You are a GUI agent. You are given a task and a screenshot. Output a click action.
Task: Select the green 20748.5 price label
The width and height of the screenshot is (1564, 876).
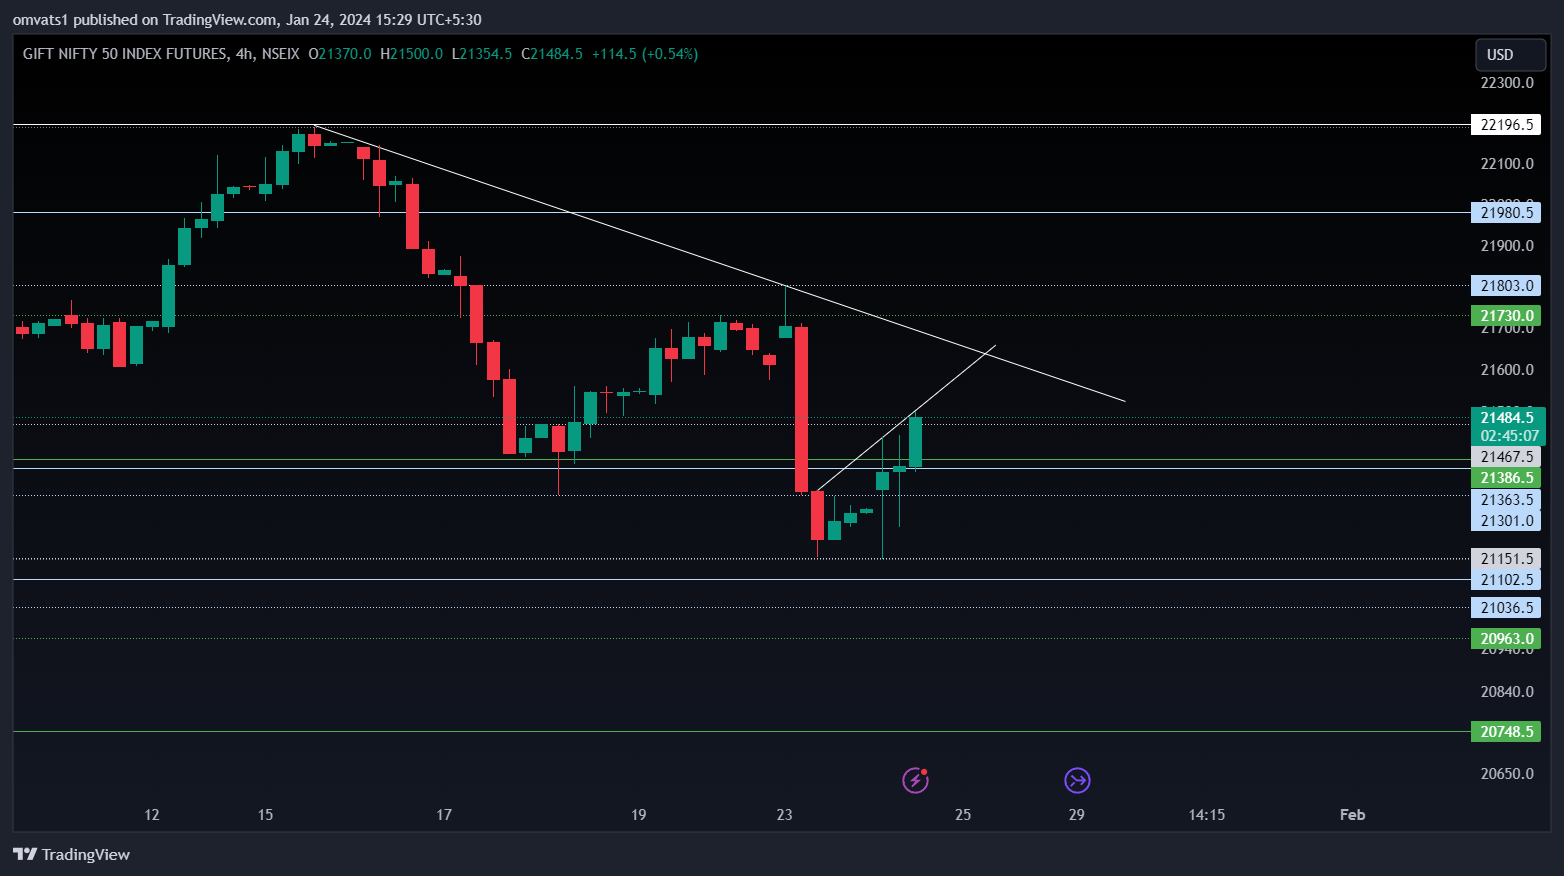pos(1506,732)
